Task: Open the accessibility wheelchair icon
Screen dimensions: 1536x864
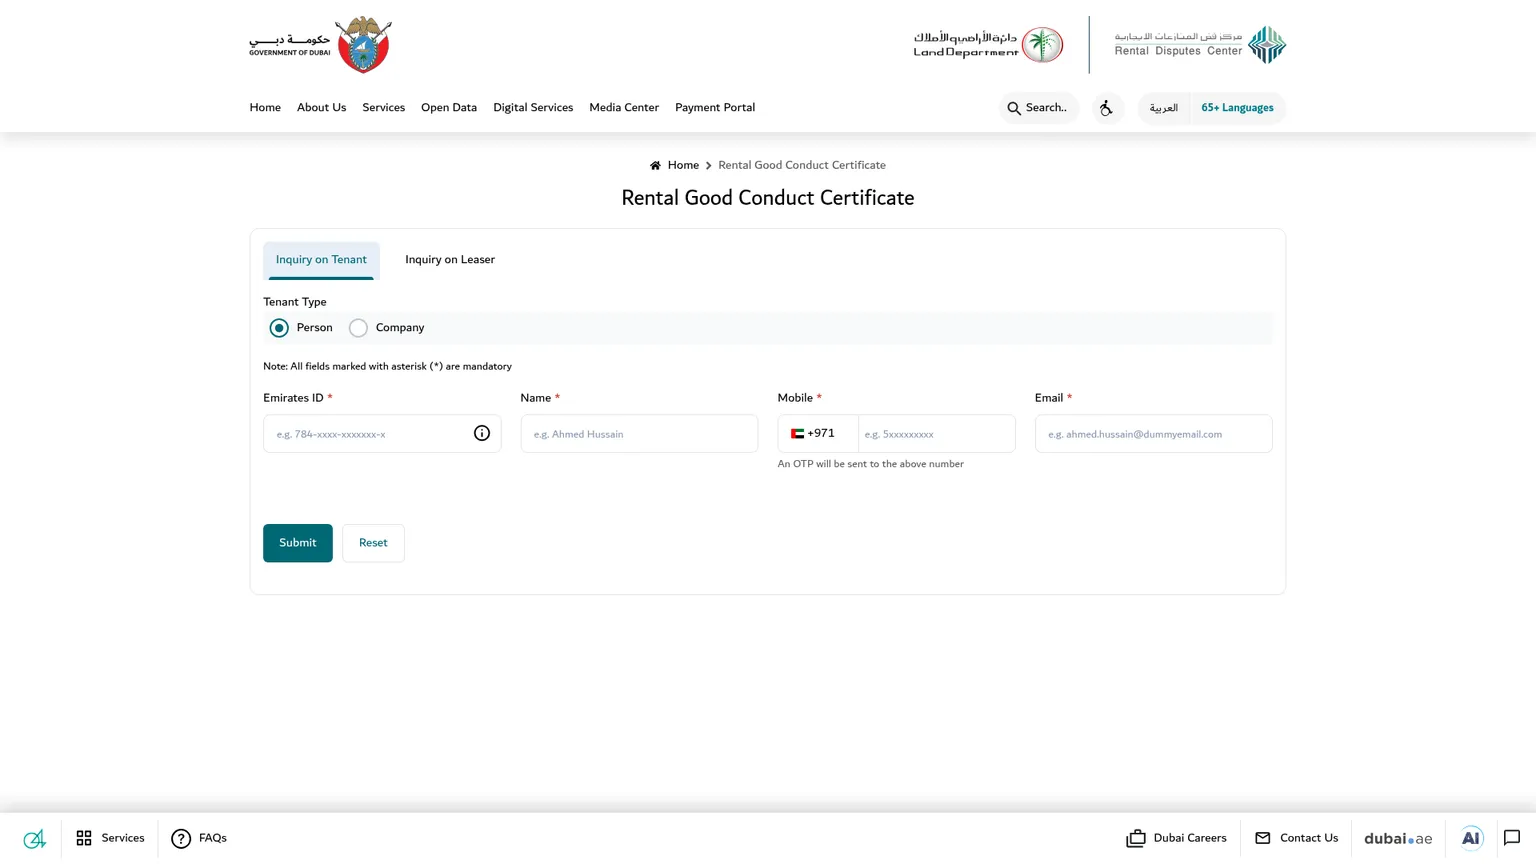Action: pos(1106,108)
